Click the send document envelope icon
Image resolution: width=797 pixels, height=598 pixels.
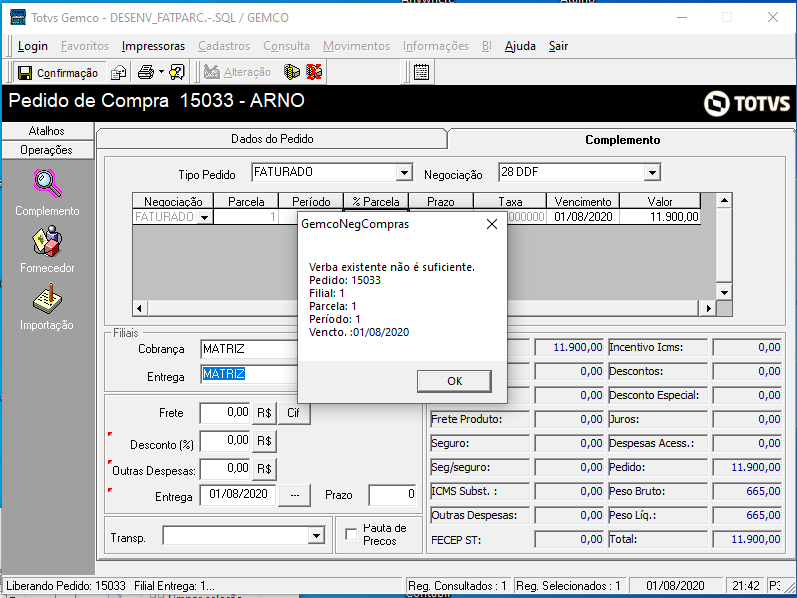118,73
